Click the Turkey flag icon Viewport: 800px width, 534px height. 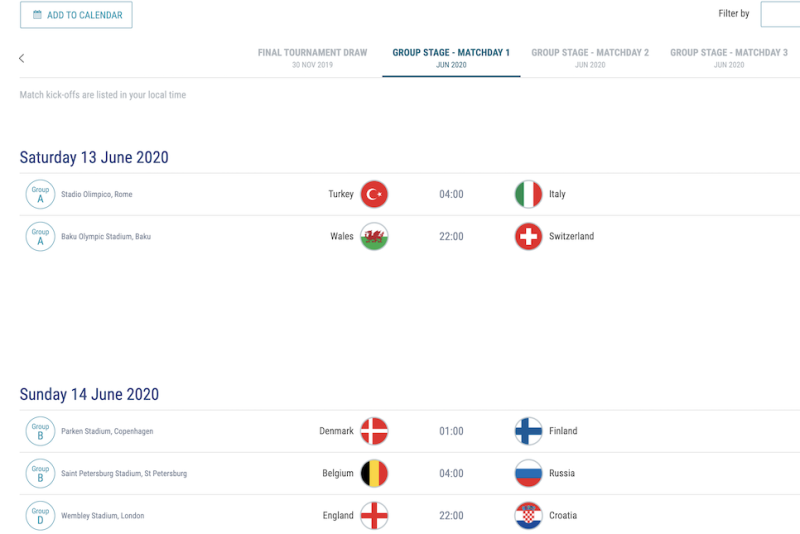(374, 194)
